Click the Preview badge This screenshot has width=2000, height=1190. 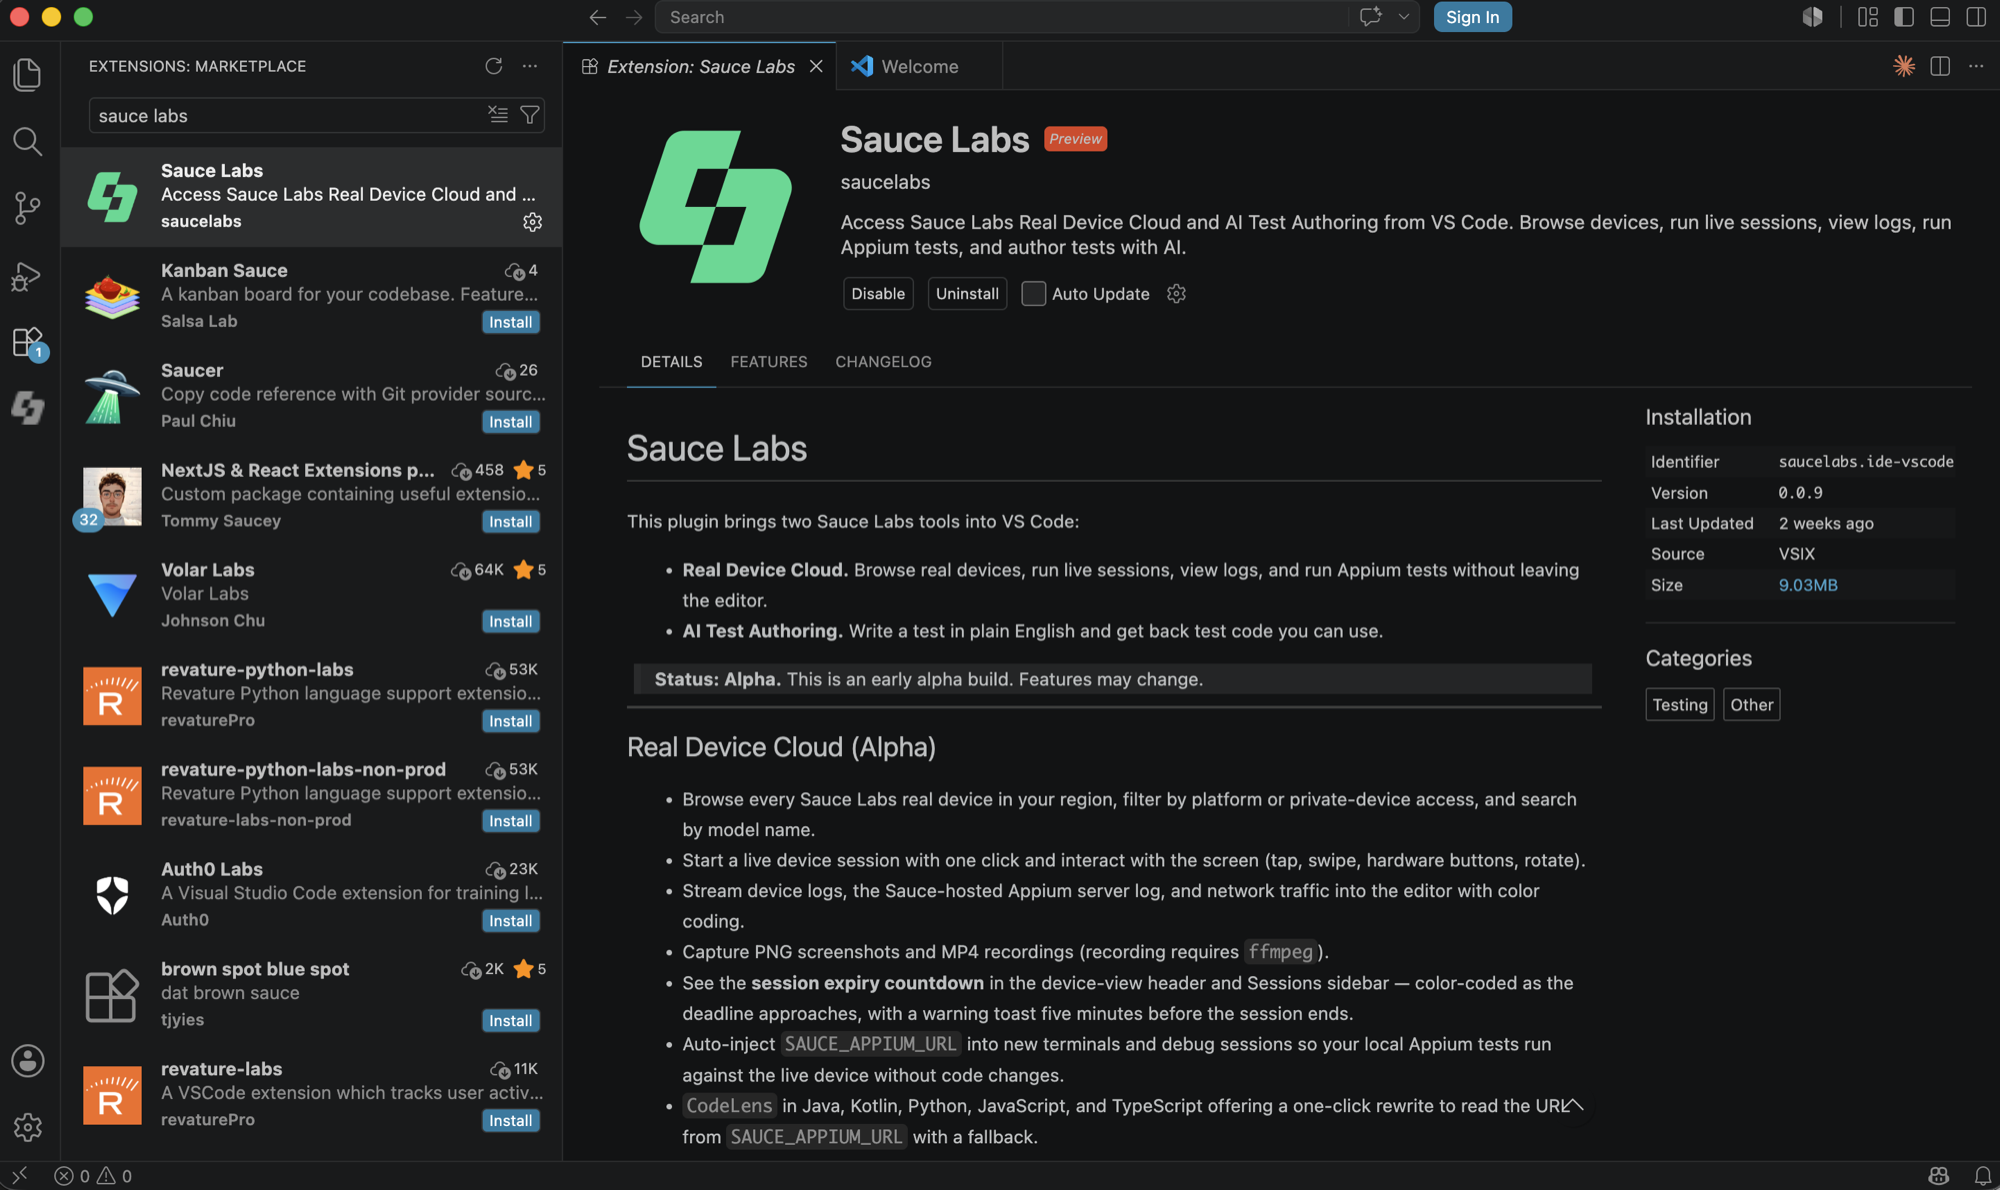click(x=1075, y=139)
